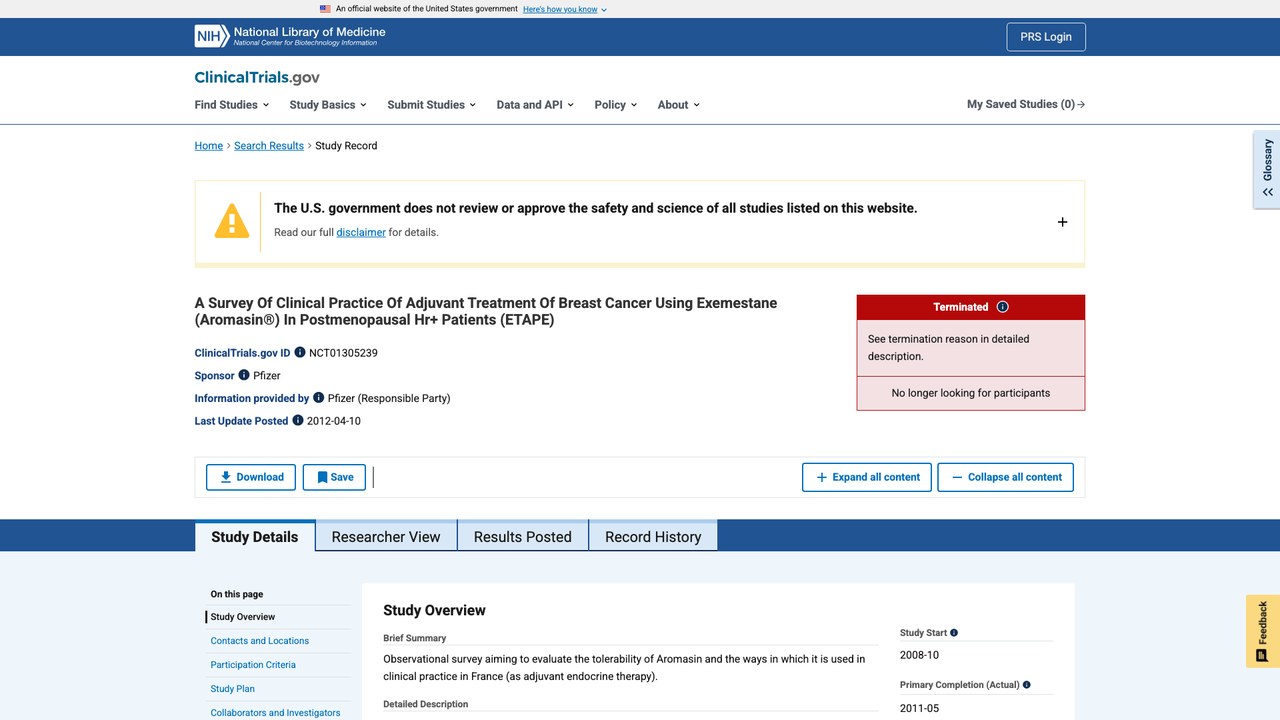Select Study Overview in On this page list

pos(243,617)
